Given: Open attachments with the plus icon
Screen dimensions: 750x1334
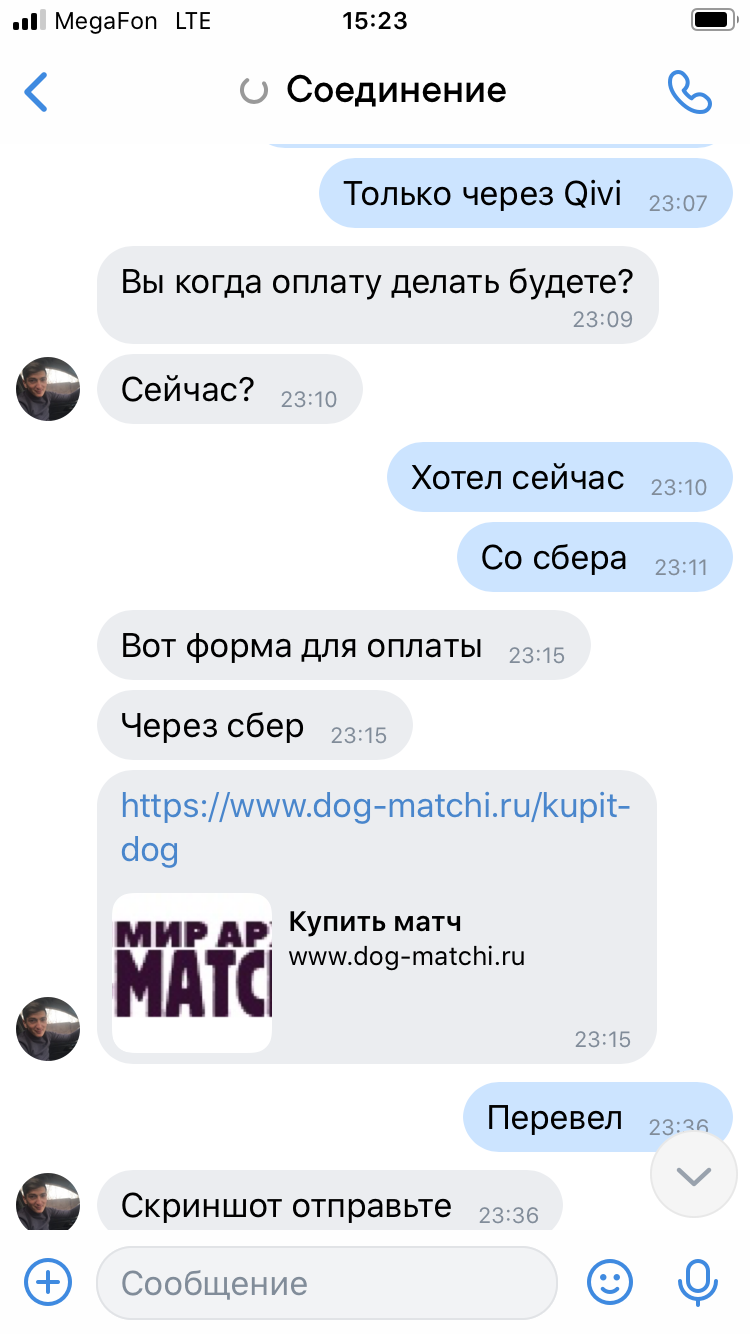Looking at the screenshot, I should [48, 1282].
